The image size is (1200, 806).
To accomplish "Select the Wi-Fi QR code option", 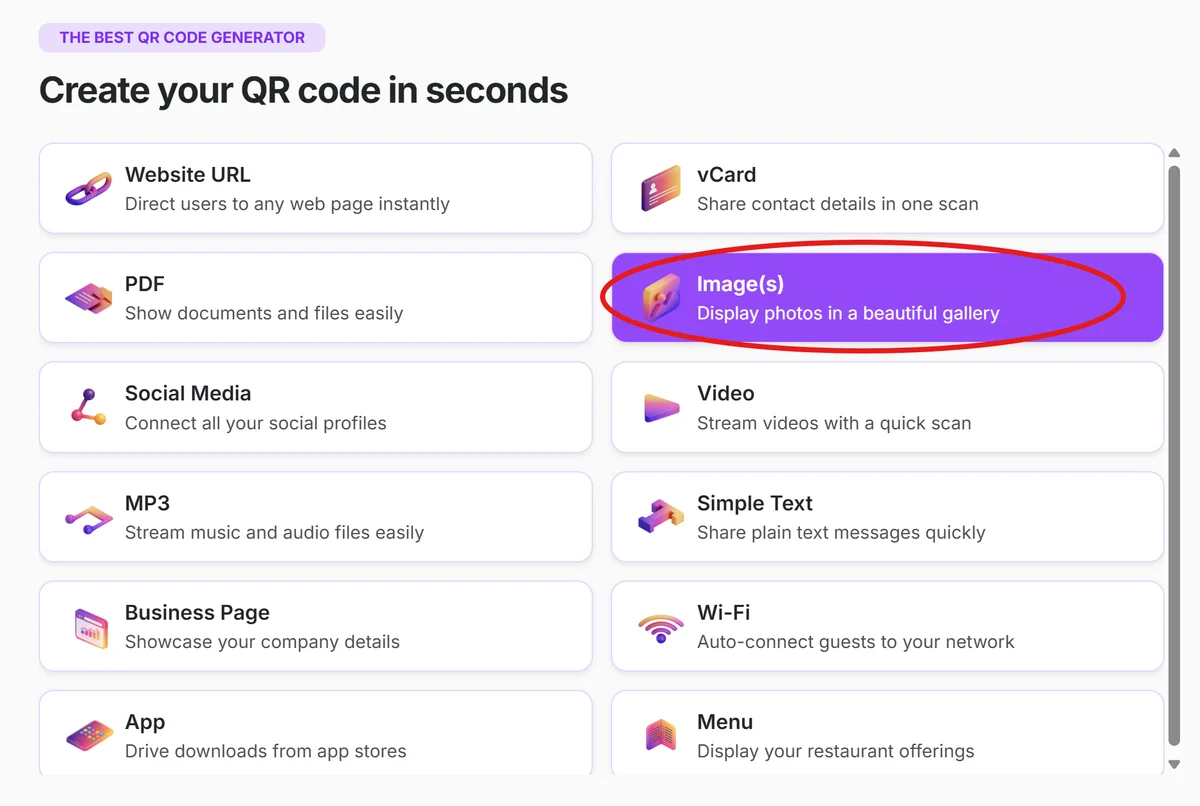I will (x=886, y=626).
